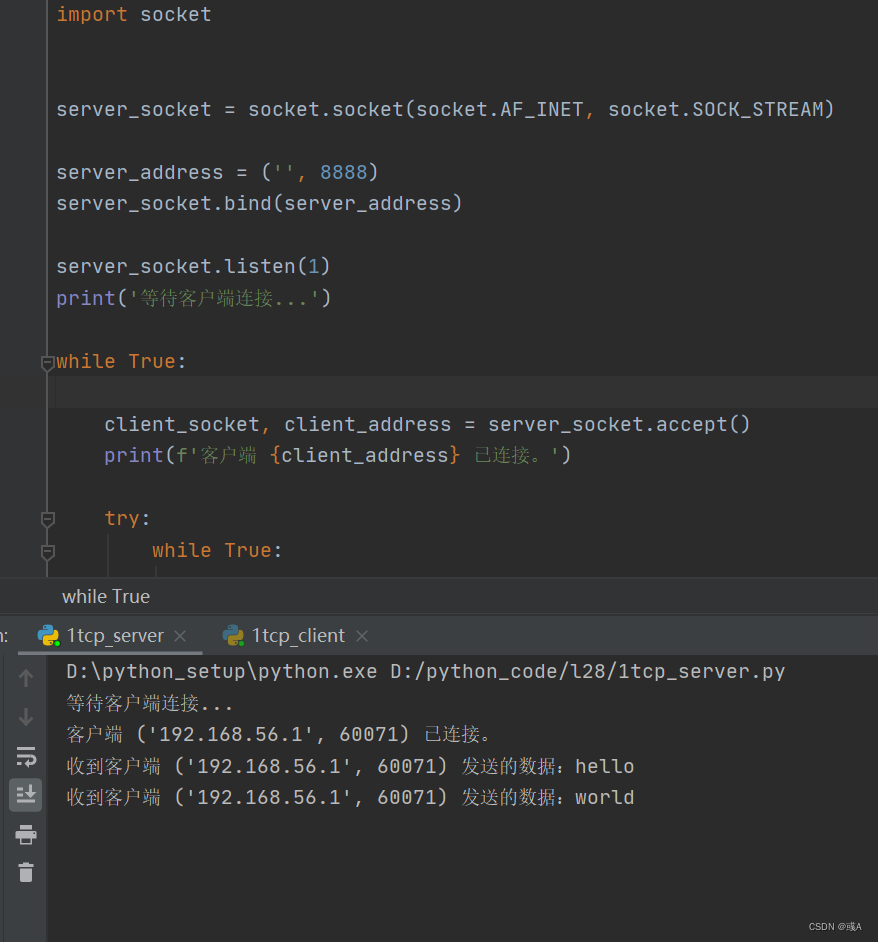
Task: Click the print('等待客户端连接...') line
Action: click(x=194, y=298)
